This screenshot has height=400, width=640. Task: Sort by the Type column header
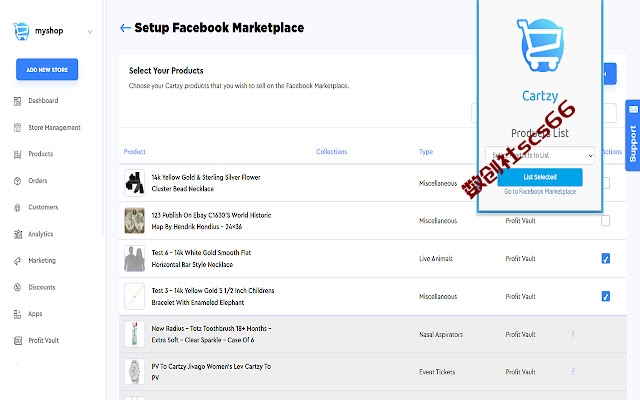click(426, 151)
